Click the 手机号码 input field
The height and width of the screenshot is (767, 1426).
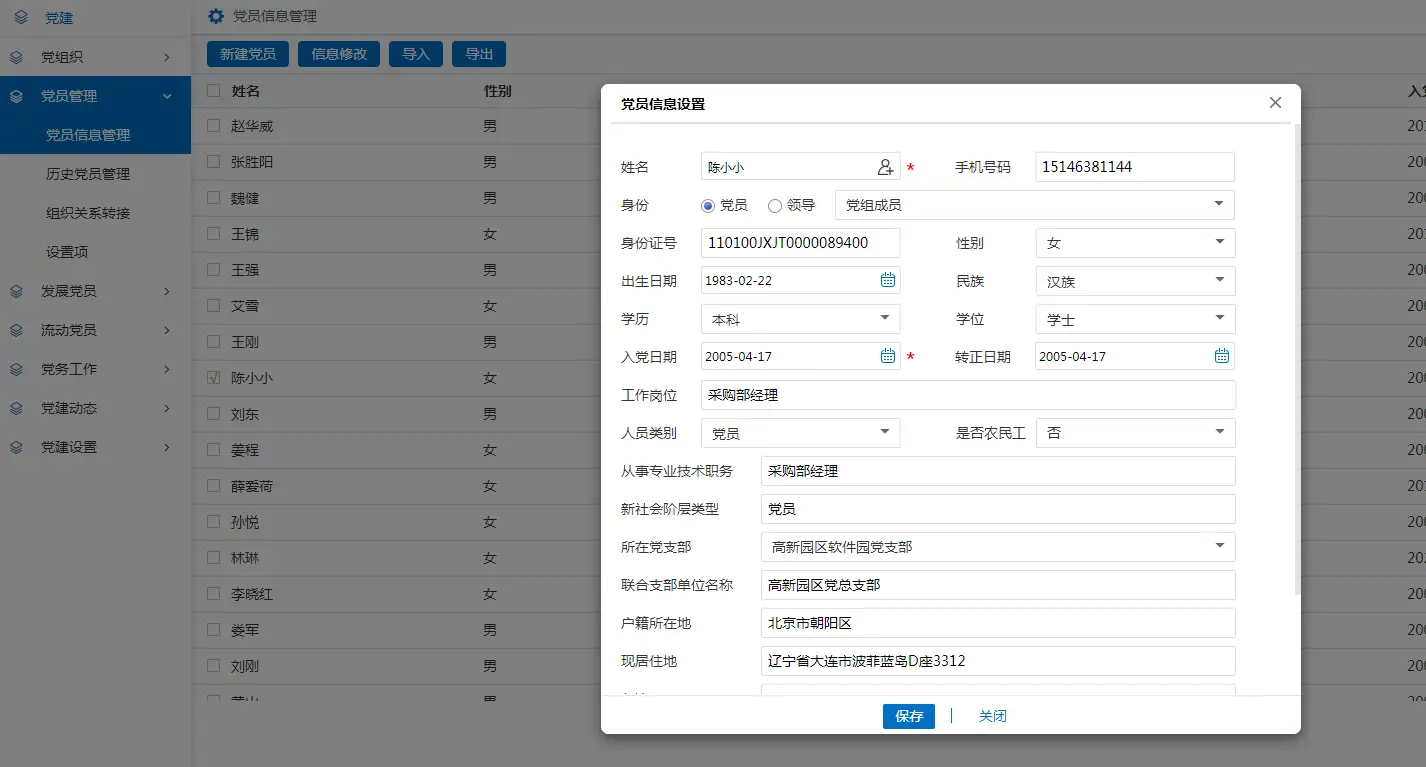point(1134,167)
